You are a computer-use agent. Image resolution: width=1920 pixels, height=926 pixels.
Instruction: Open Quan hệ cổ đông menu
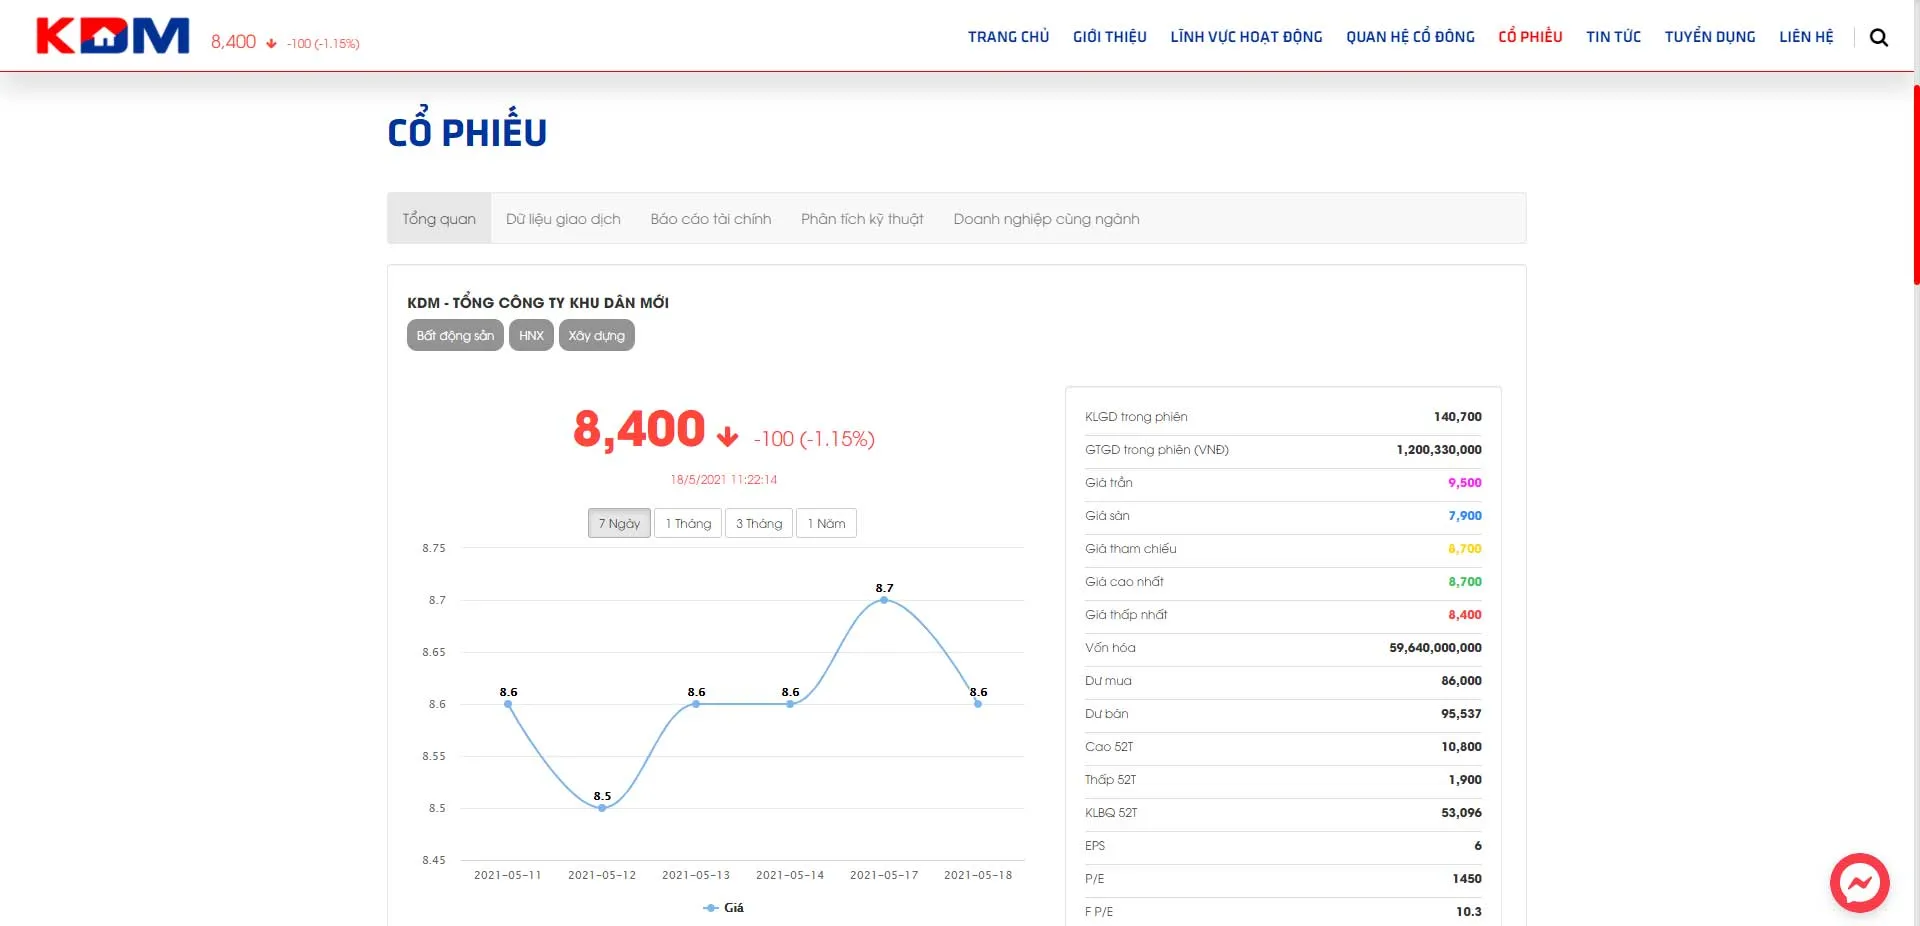tap(1410, 37)
